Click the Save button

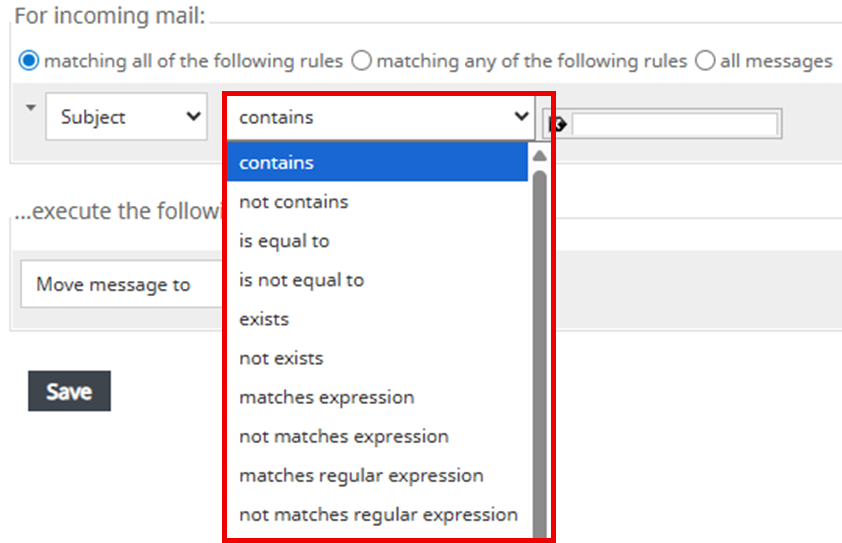point(69,391)
